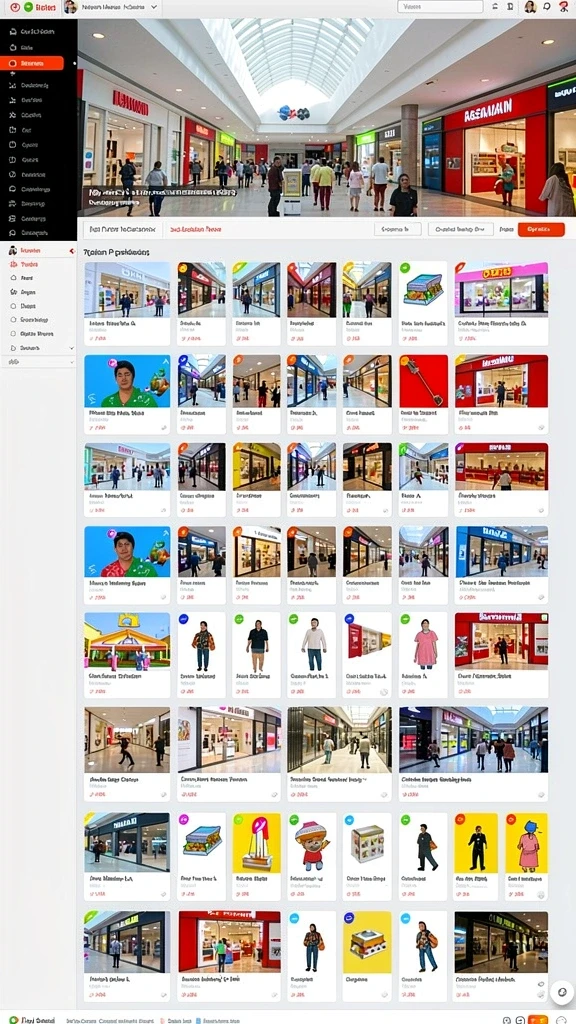Click the red profile icon at far top right

pos(564,7)
